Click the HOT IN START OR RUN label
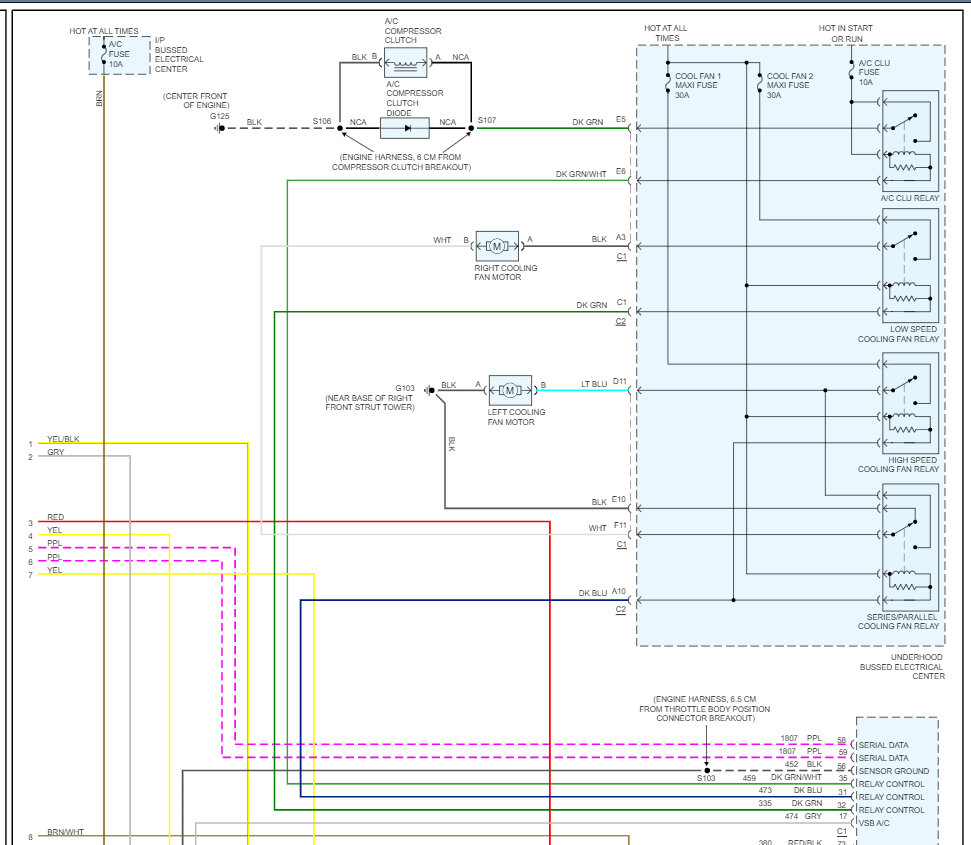The image size is (971, 845). click(x=846, y=33)
